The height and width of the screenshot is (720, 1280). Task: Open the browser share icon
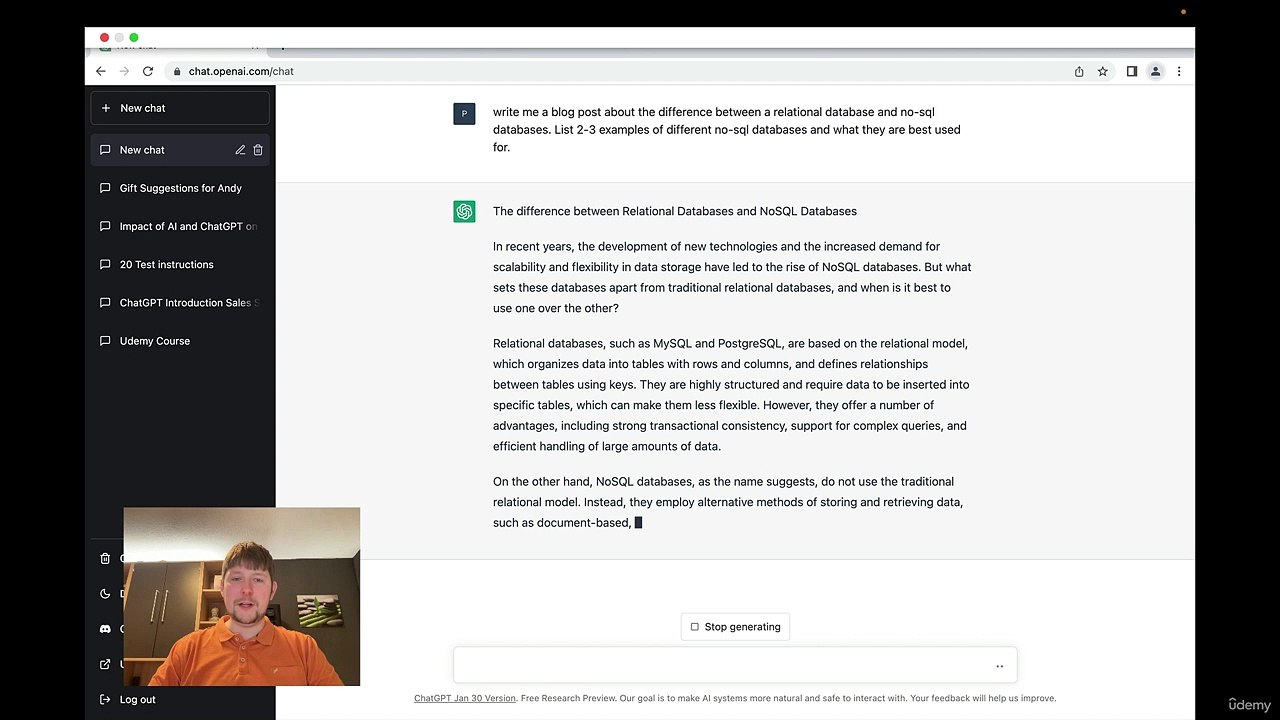coord(1079,71)
